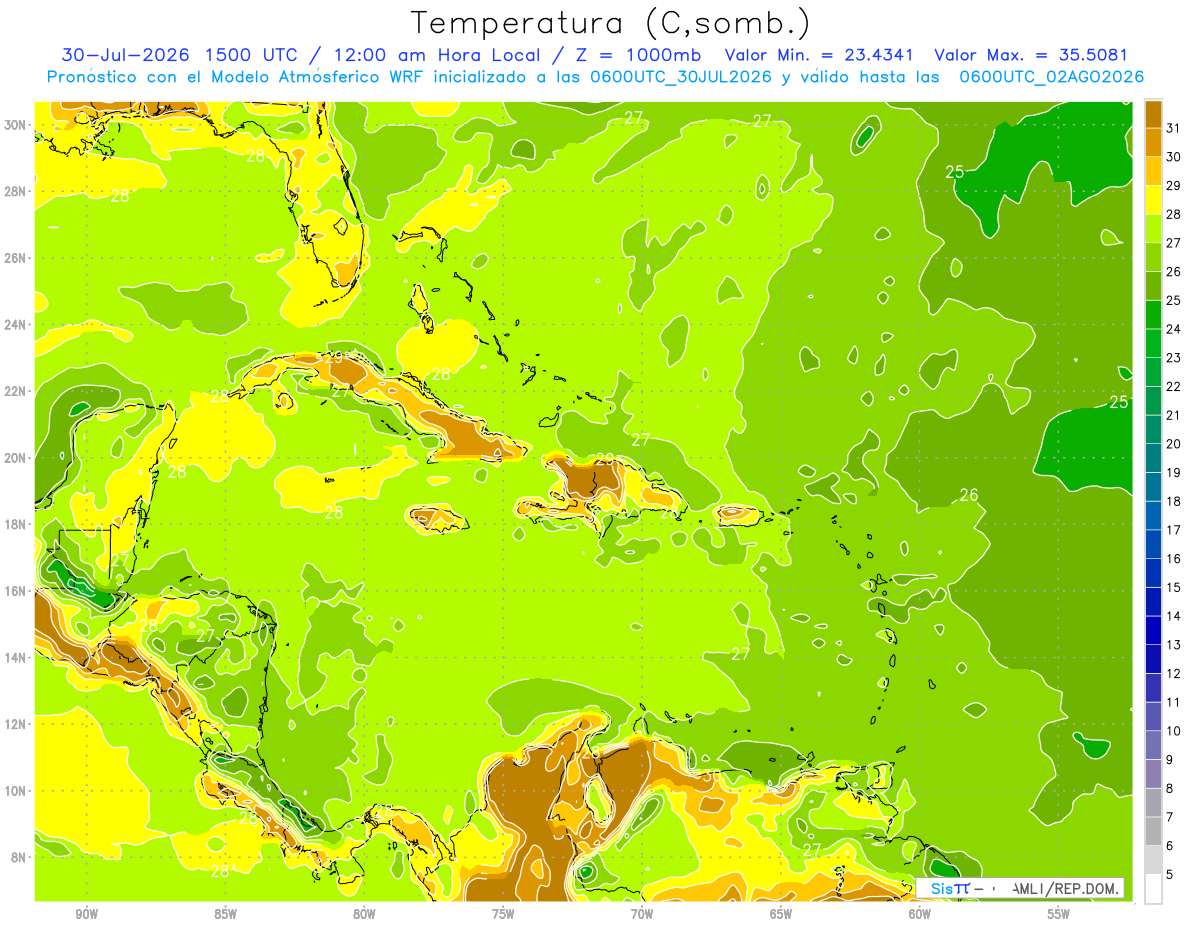Image resolution: width=1200 pixels, height=927 pixels.
Task: Click the '24N' latitude axis label
Action: pyautogui.click(x=17, y=324)
